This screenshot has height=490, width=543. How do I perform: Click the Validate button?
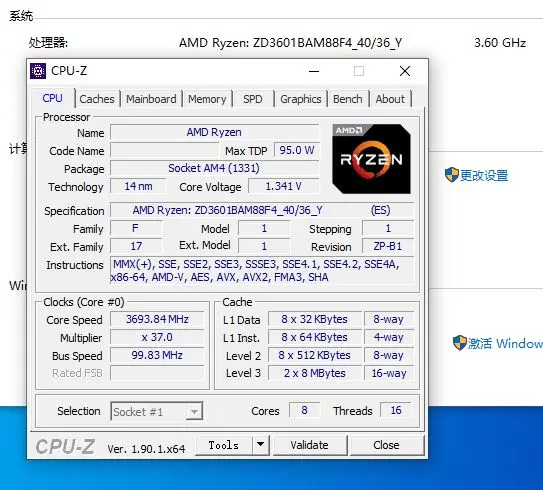click(x=309, y=445)
